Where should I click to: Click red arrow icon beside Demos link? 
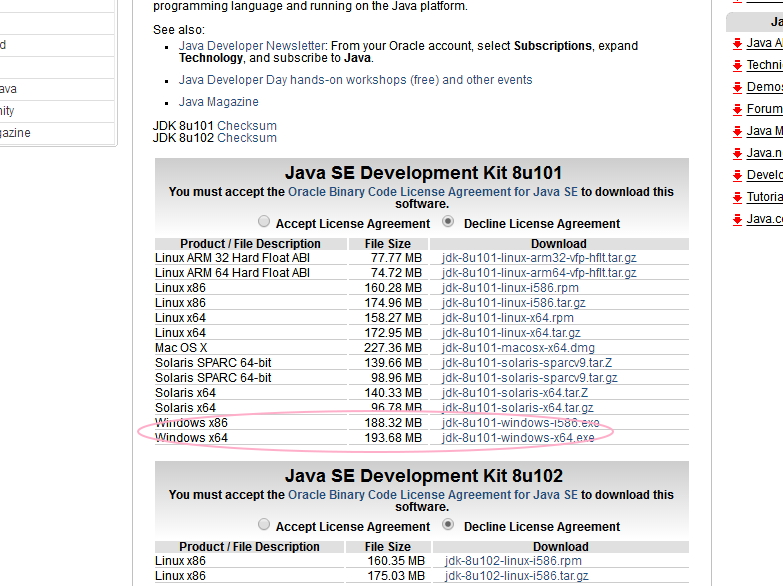(x=738, y=87)
